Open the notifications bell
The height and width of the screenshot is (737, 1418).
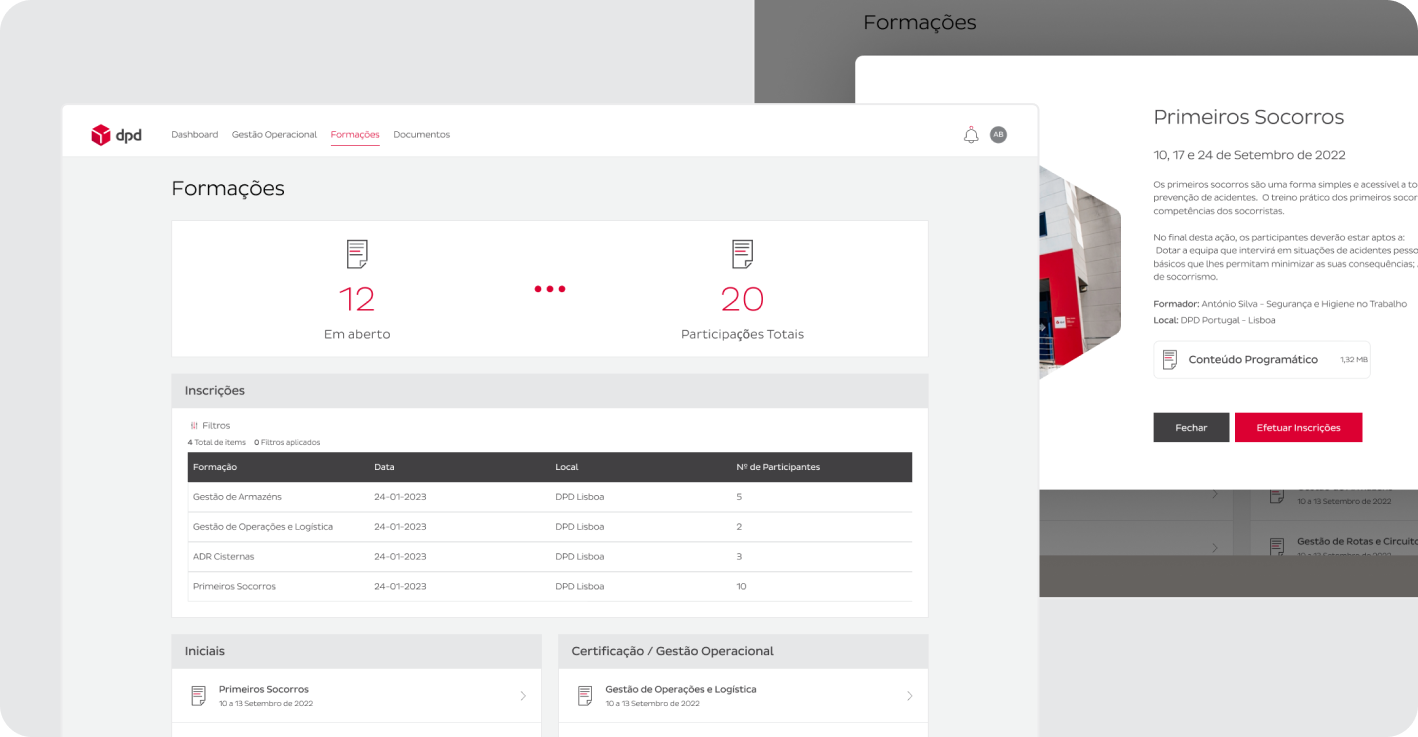[970, 135]
